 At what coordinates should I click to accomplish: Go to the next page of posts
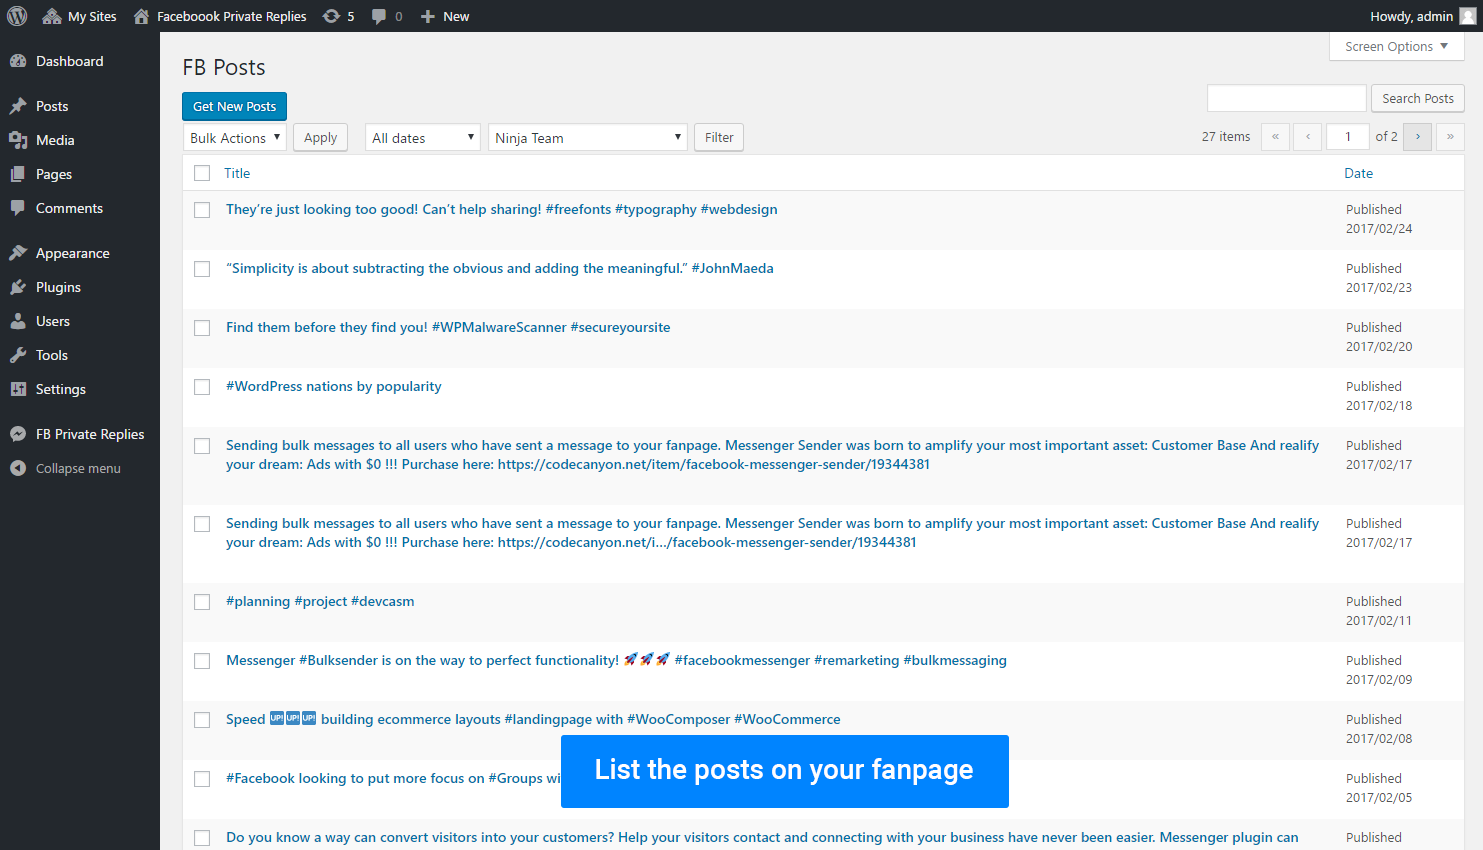click(1417, 136)
